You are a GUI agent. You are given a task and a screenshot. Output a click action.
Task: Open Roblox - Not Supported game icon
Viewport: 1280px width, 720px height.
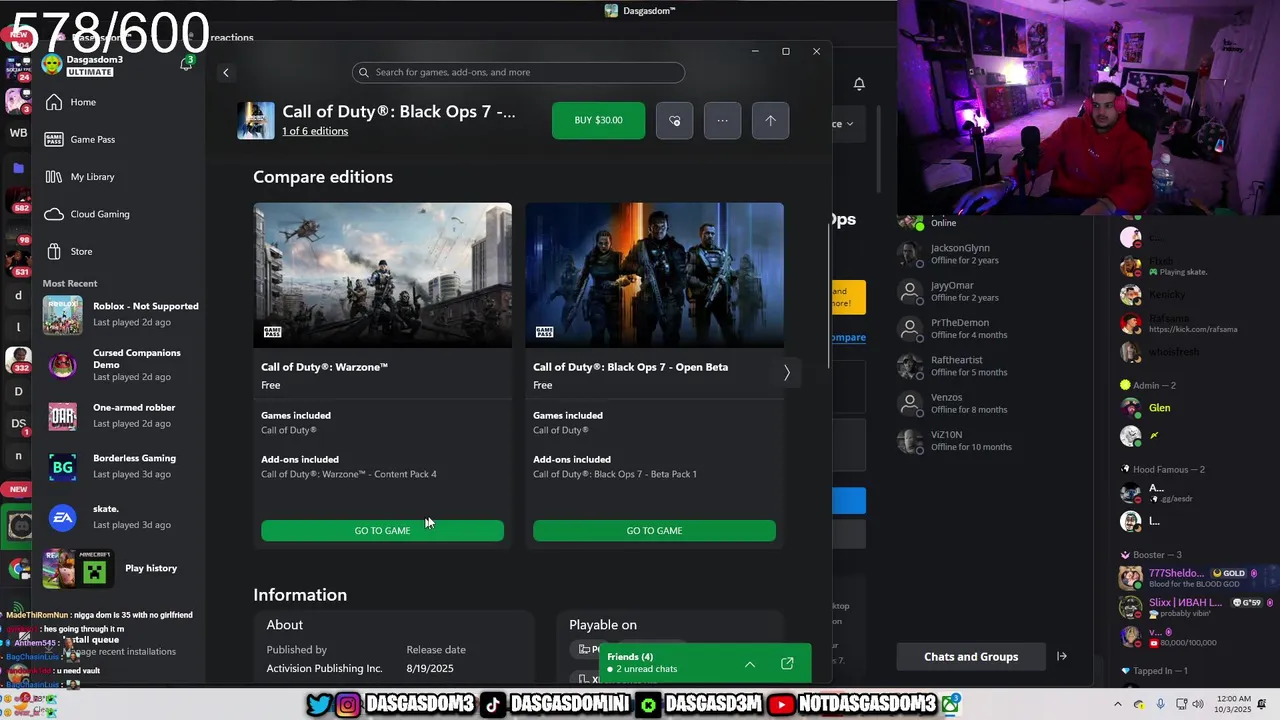(62, 315)
